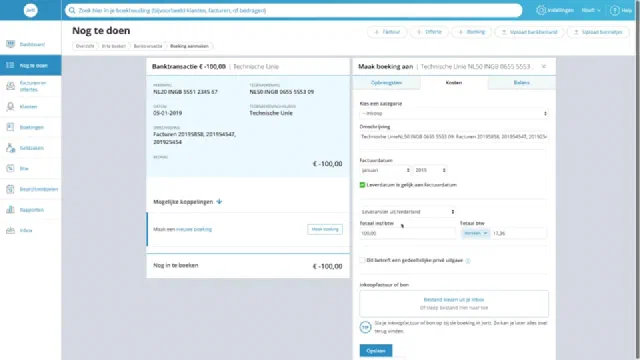Click the Jortt logo icon
Screen dimensions: 640x360
click(x=31, y=10)
